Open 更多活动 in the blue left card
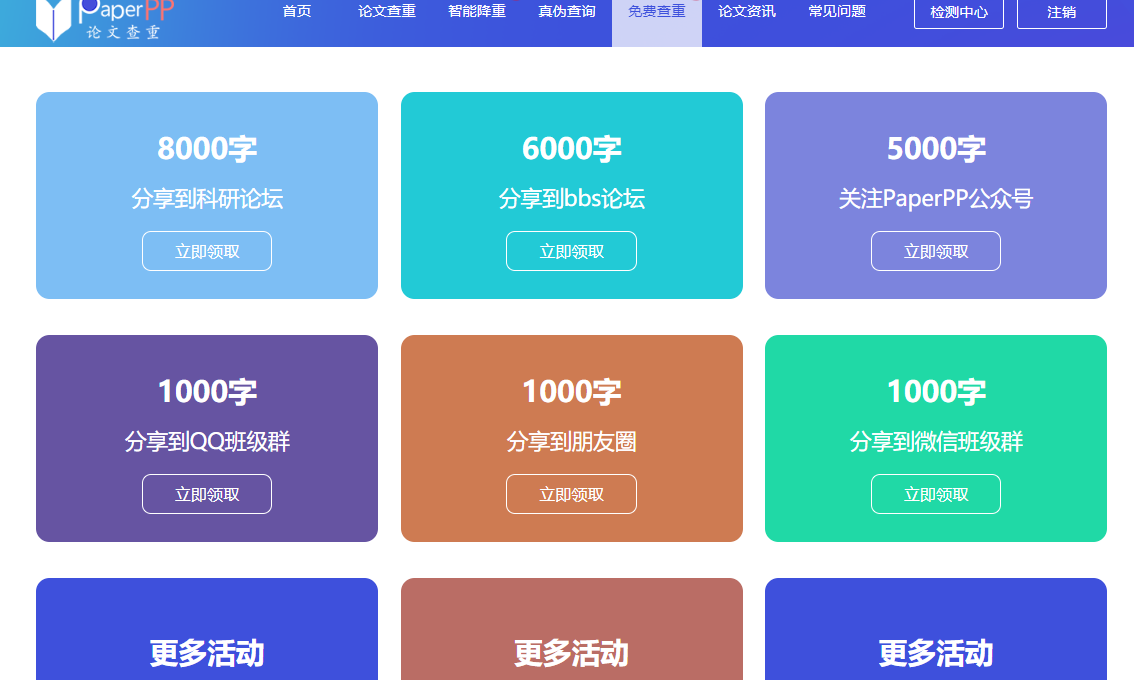 point(207,653)
